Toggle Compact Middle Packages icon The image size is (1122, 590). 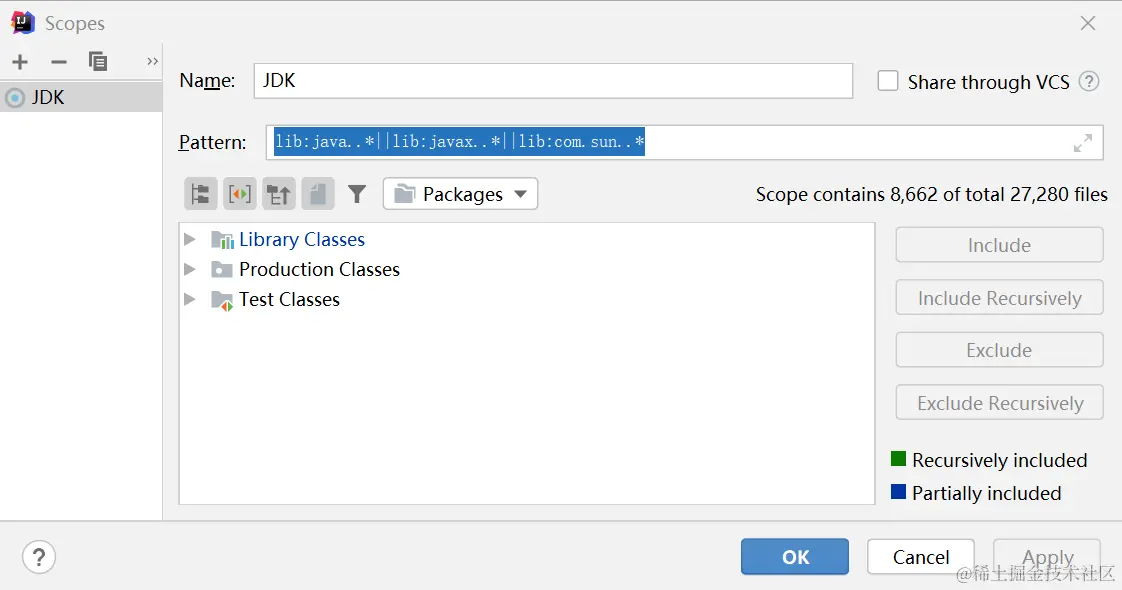[279, 194]
